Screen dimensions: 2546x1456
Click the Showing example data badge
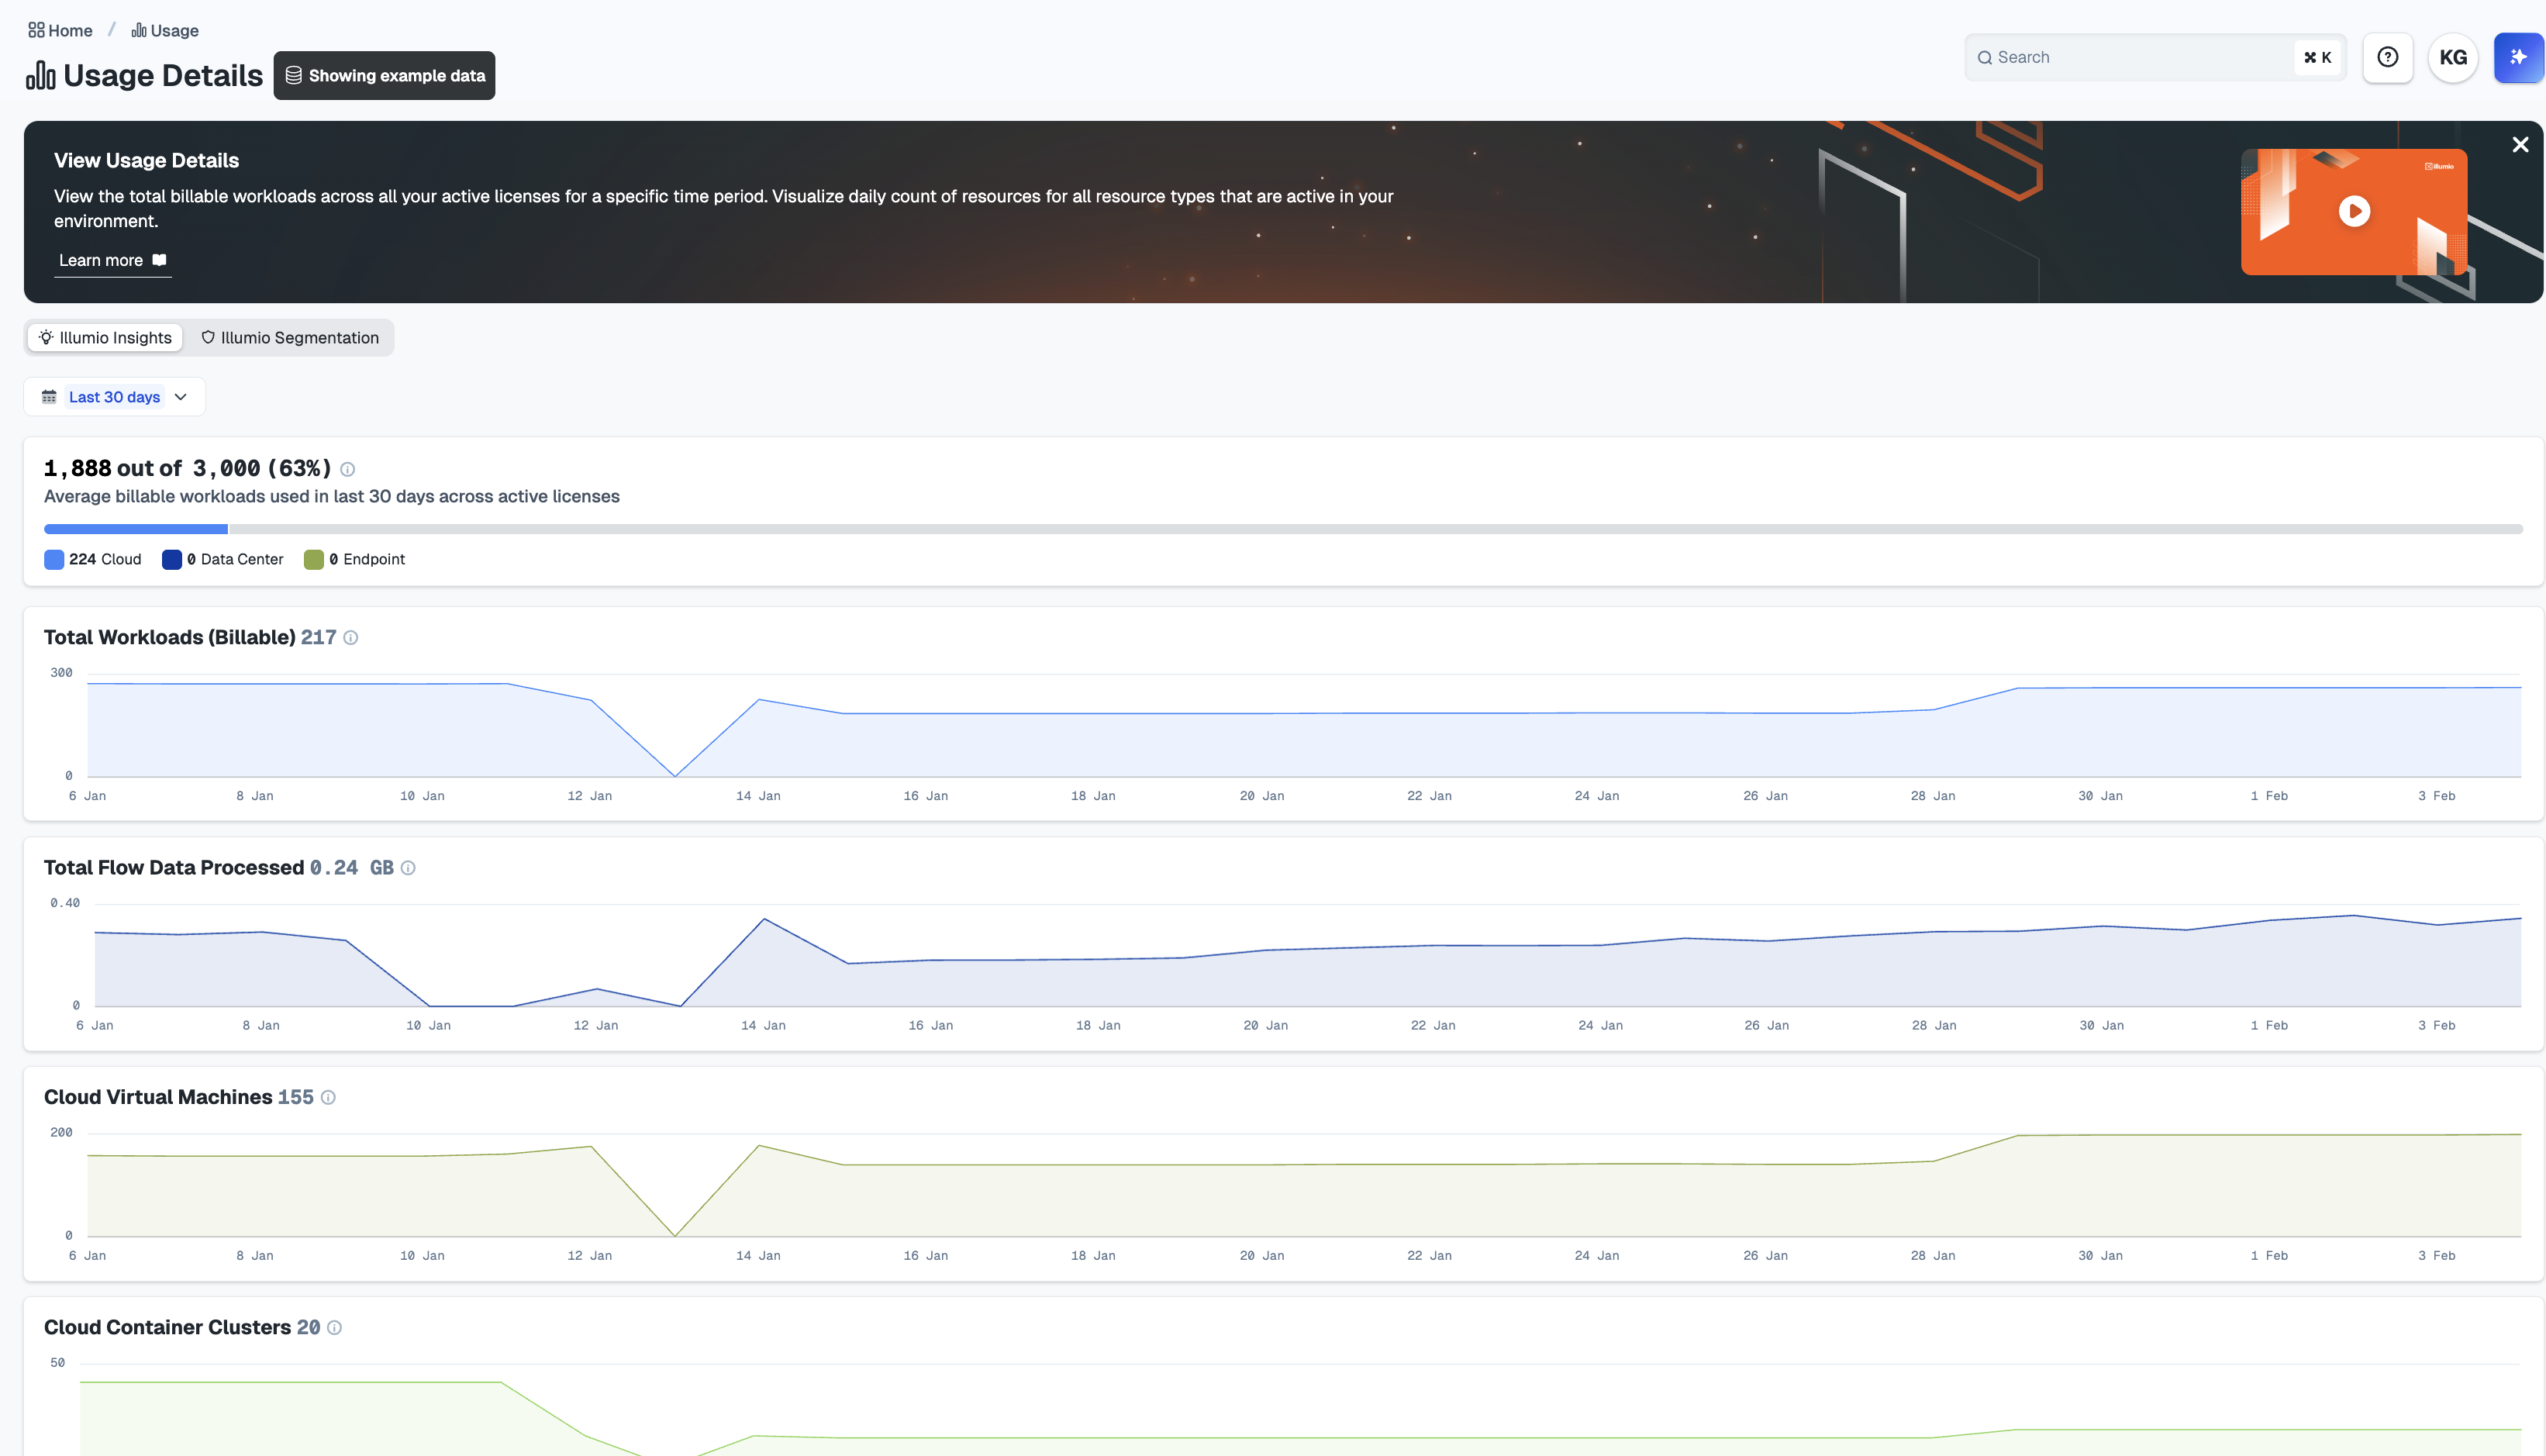click(x=384, y=75)
